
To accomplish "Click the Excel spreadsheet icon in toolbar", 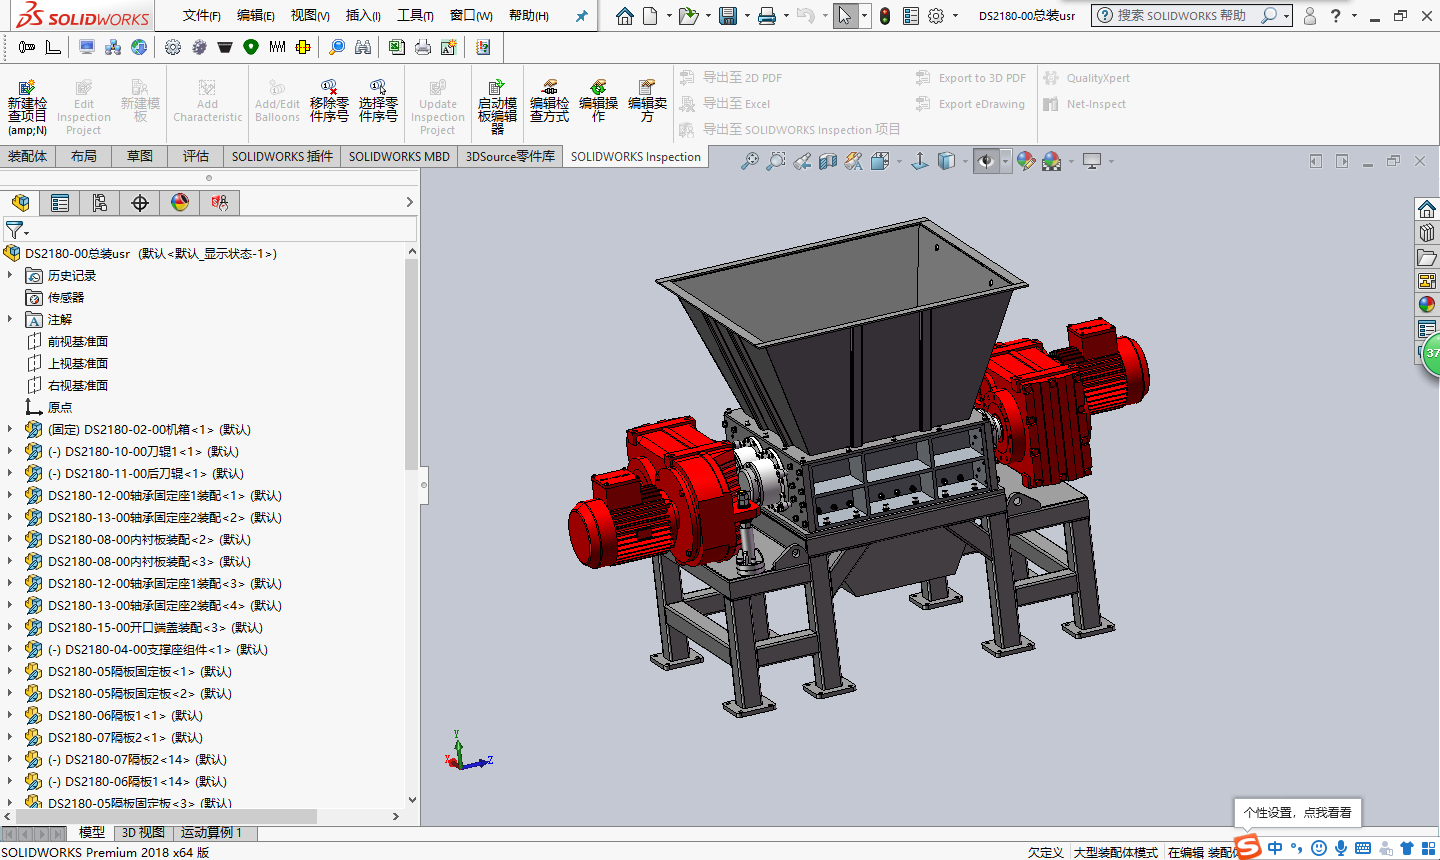I will click(x=397, y=47).
